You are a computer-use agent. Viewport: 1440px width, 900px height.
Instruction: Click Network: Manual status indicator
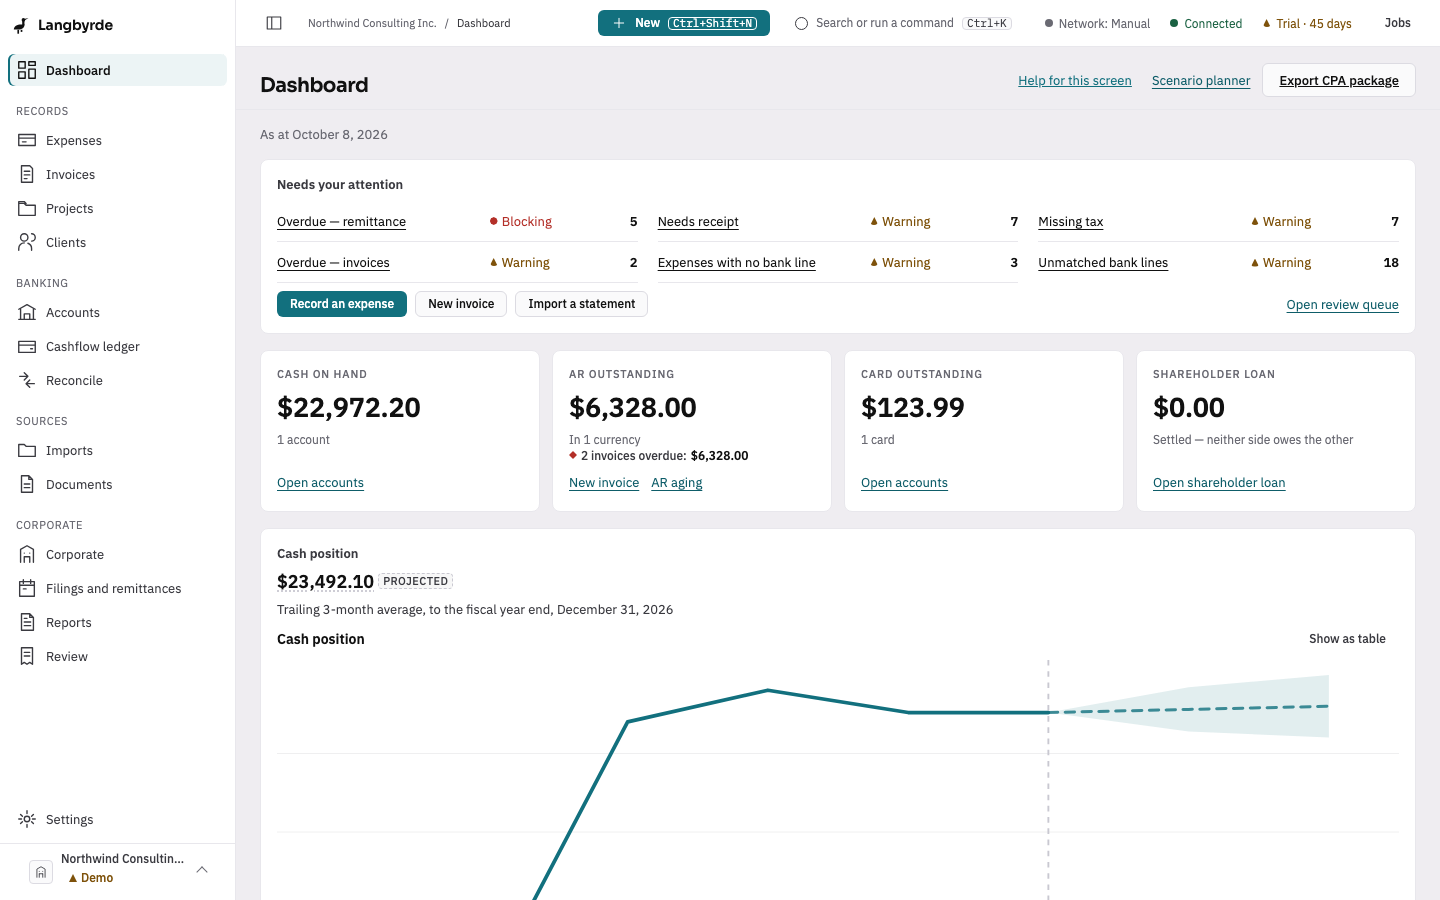point(1097,23)
